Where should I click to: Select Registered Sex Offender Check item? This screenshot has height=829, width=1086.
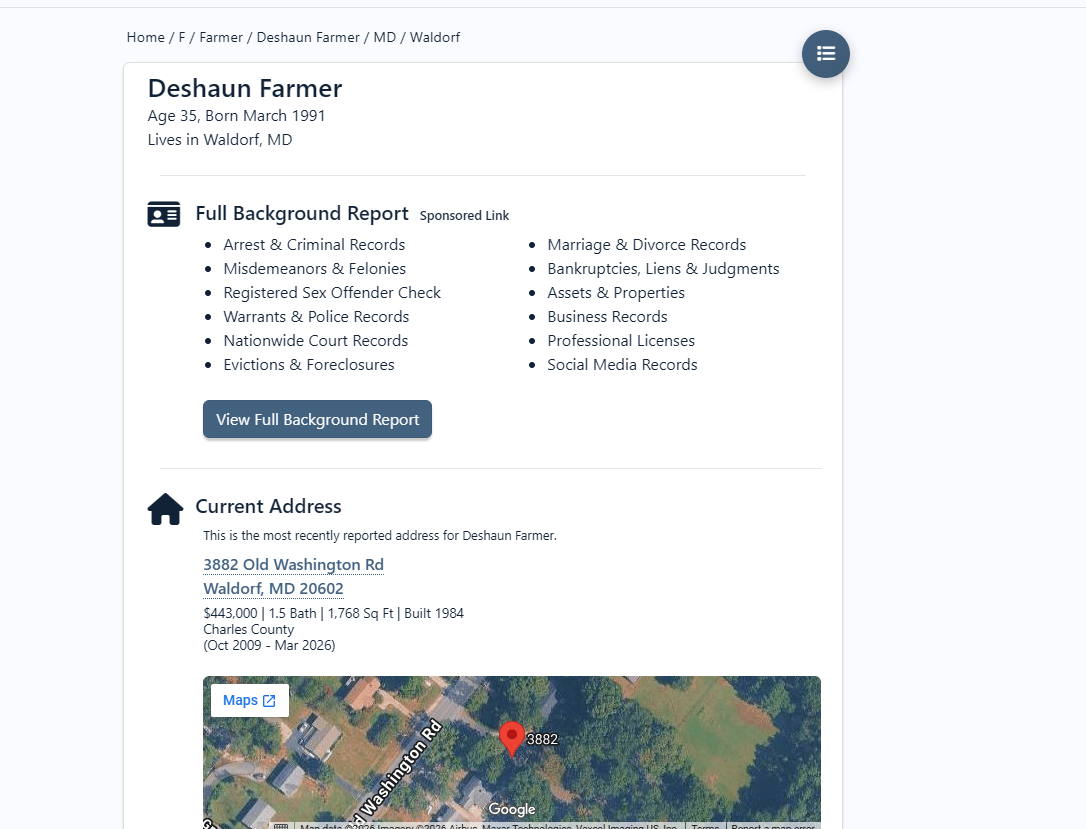pos(332,293)
